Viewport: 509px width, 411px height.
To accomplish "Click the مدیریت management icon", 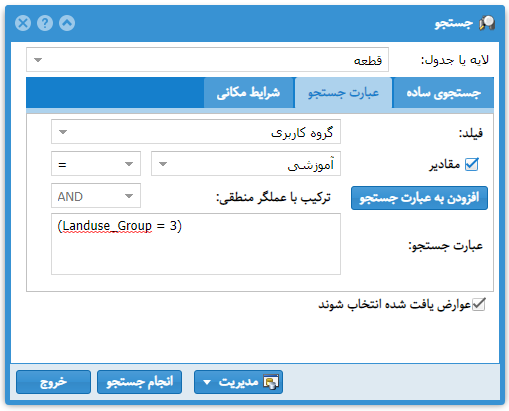I will [x=271, y=382].
